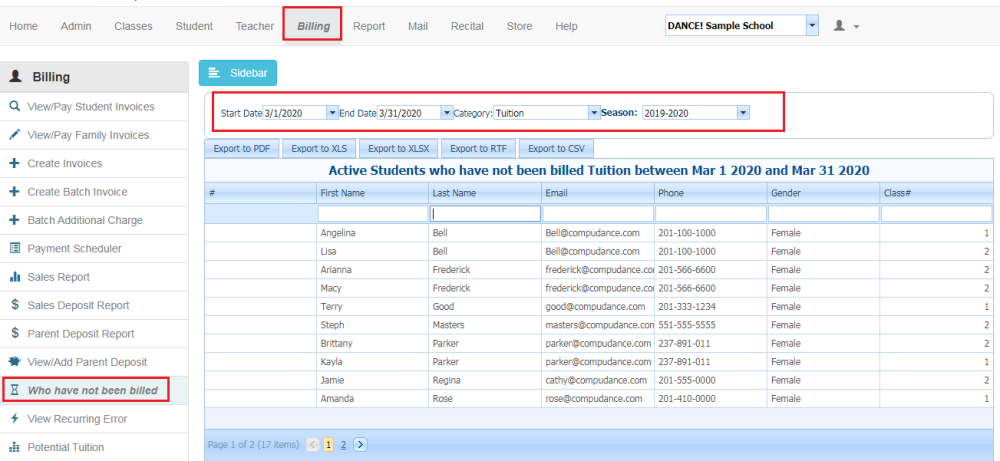
Task: Click Export to RTF button
Action: (478, 149)
